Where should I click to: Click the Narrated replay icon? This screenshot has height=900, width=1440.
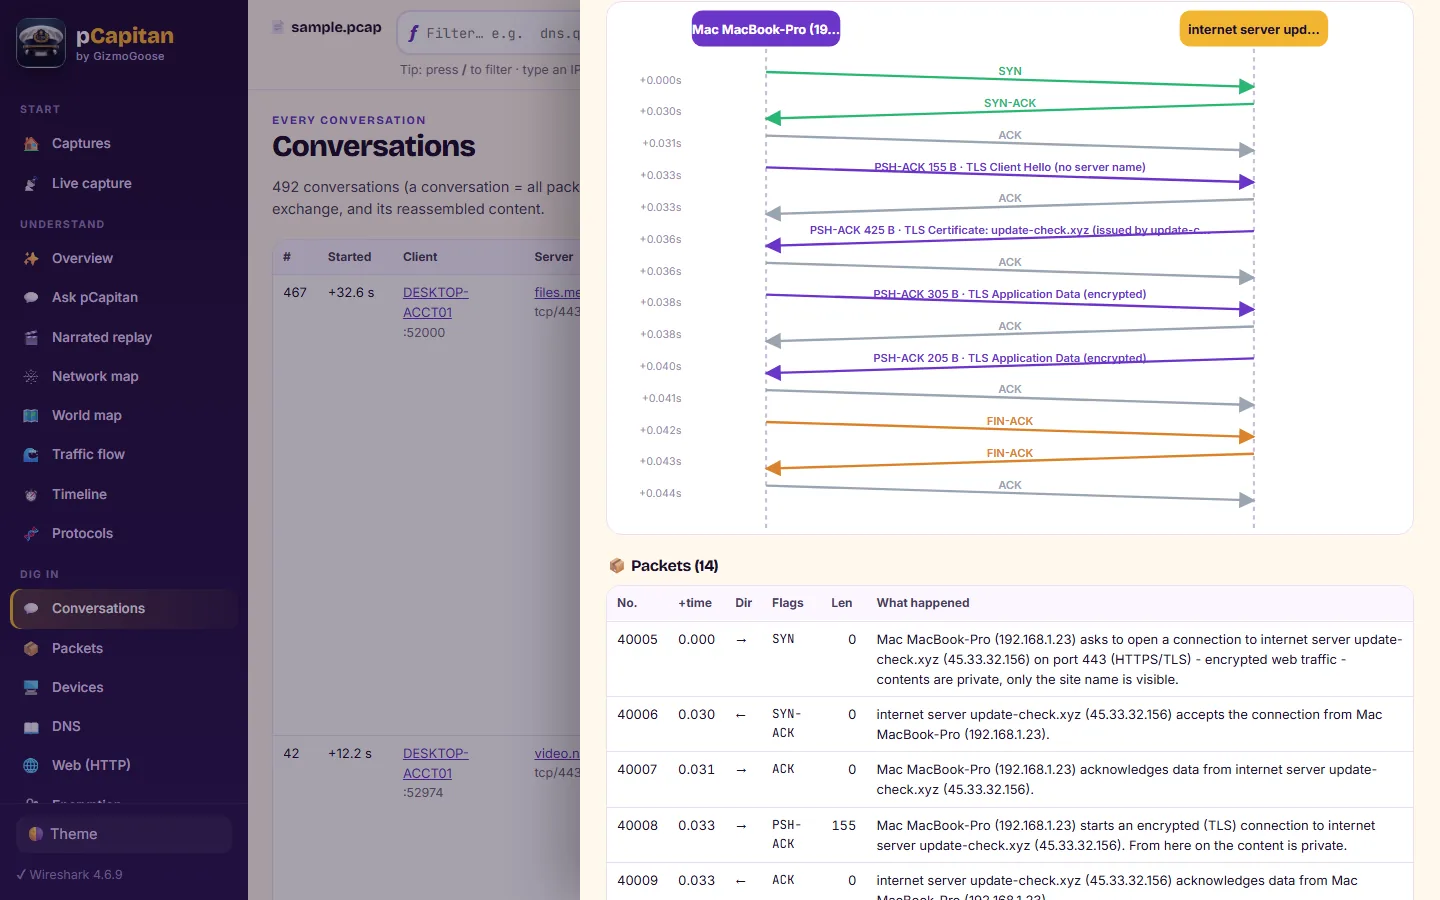[x=31, y=338]
